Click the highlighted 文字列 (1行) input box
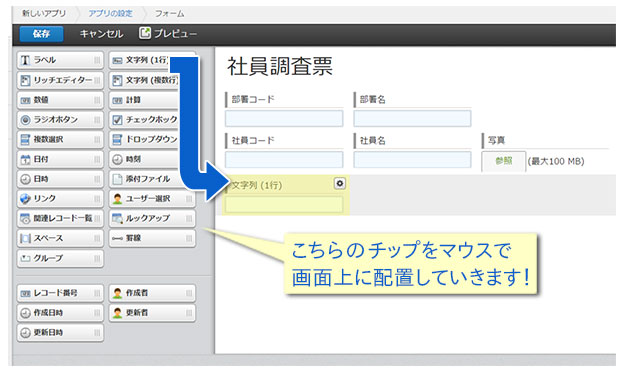The height and width of the screenshot is (372, 624). coord(284,205)
